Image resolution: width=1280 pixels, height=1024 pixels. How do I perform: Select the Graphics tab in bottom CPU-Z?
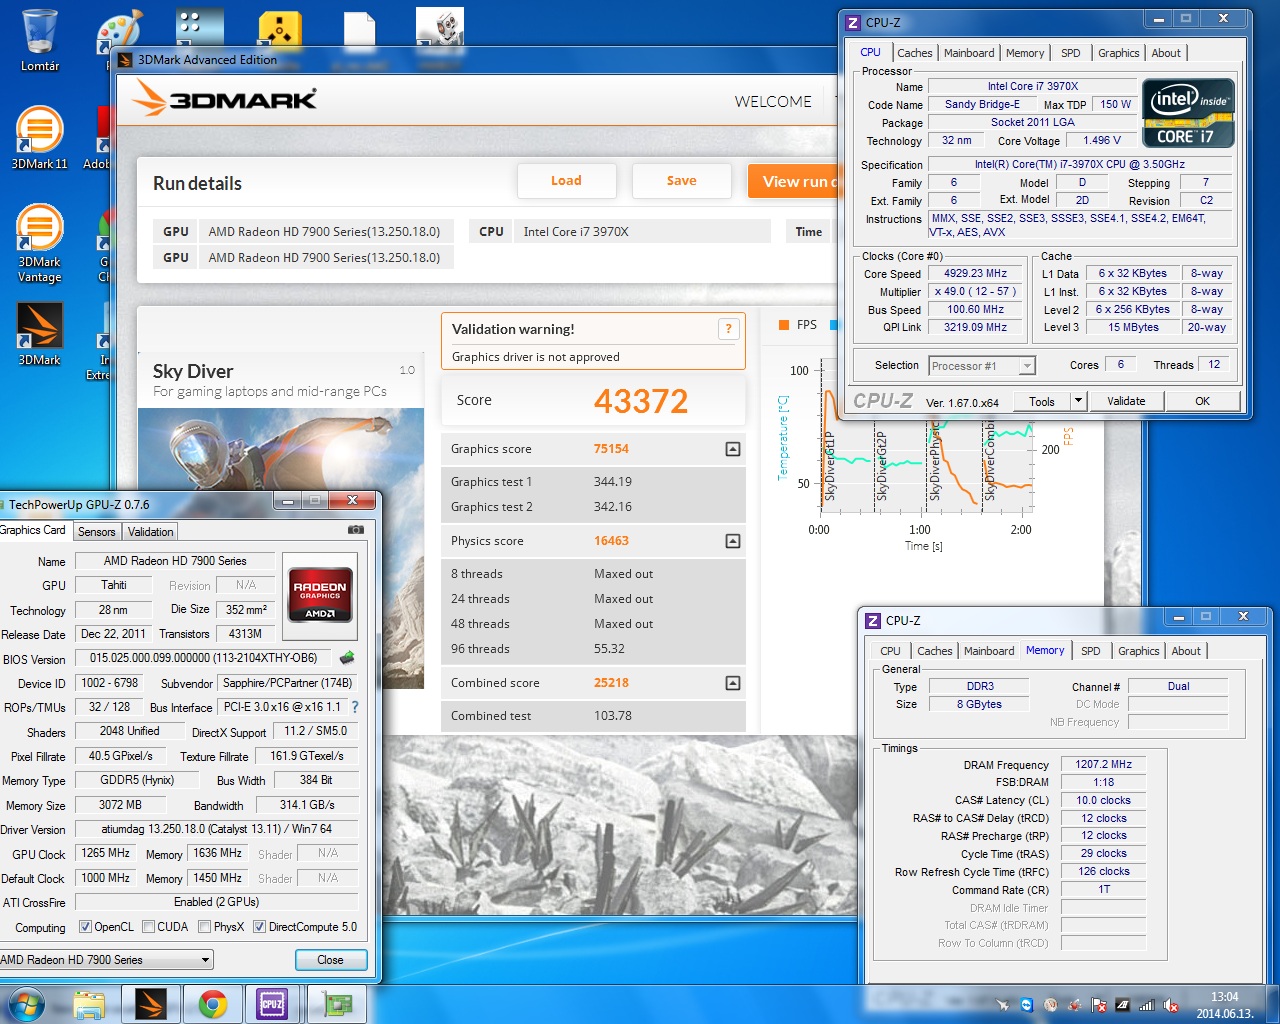pos(1138,651)
